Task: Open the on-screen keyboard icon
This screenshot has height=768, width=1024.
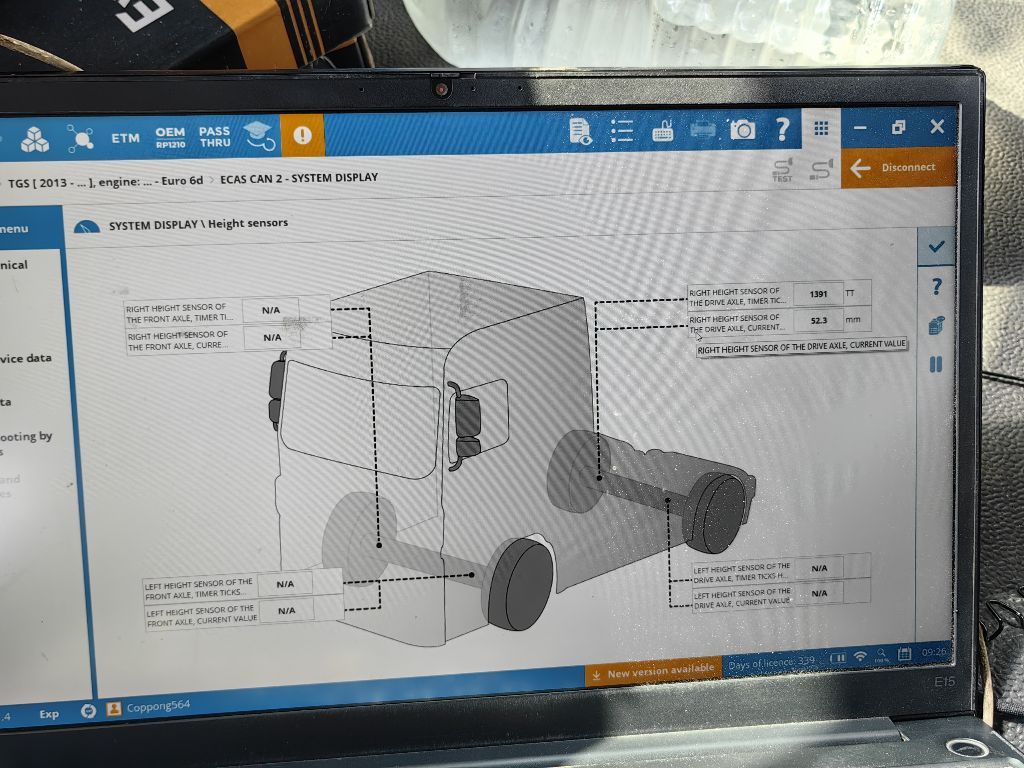Action: tap(662, 130)
